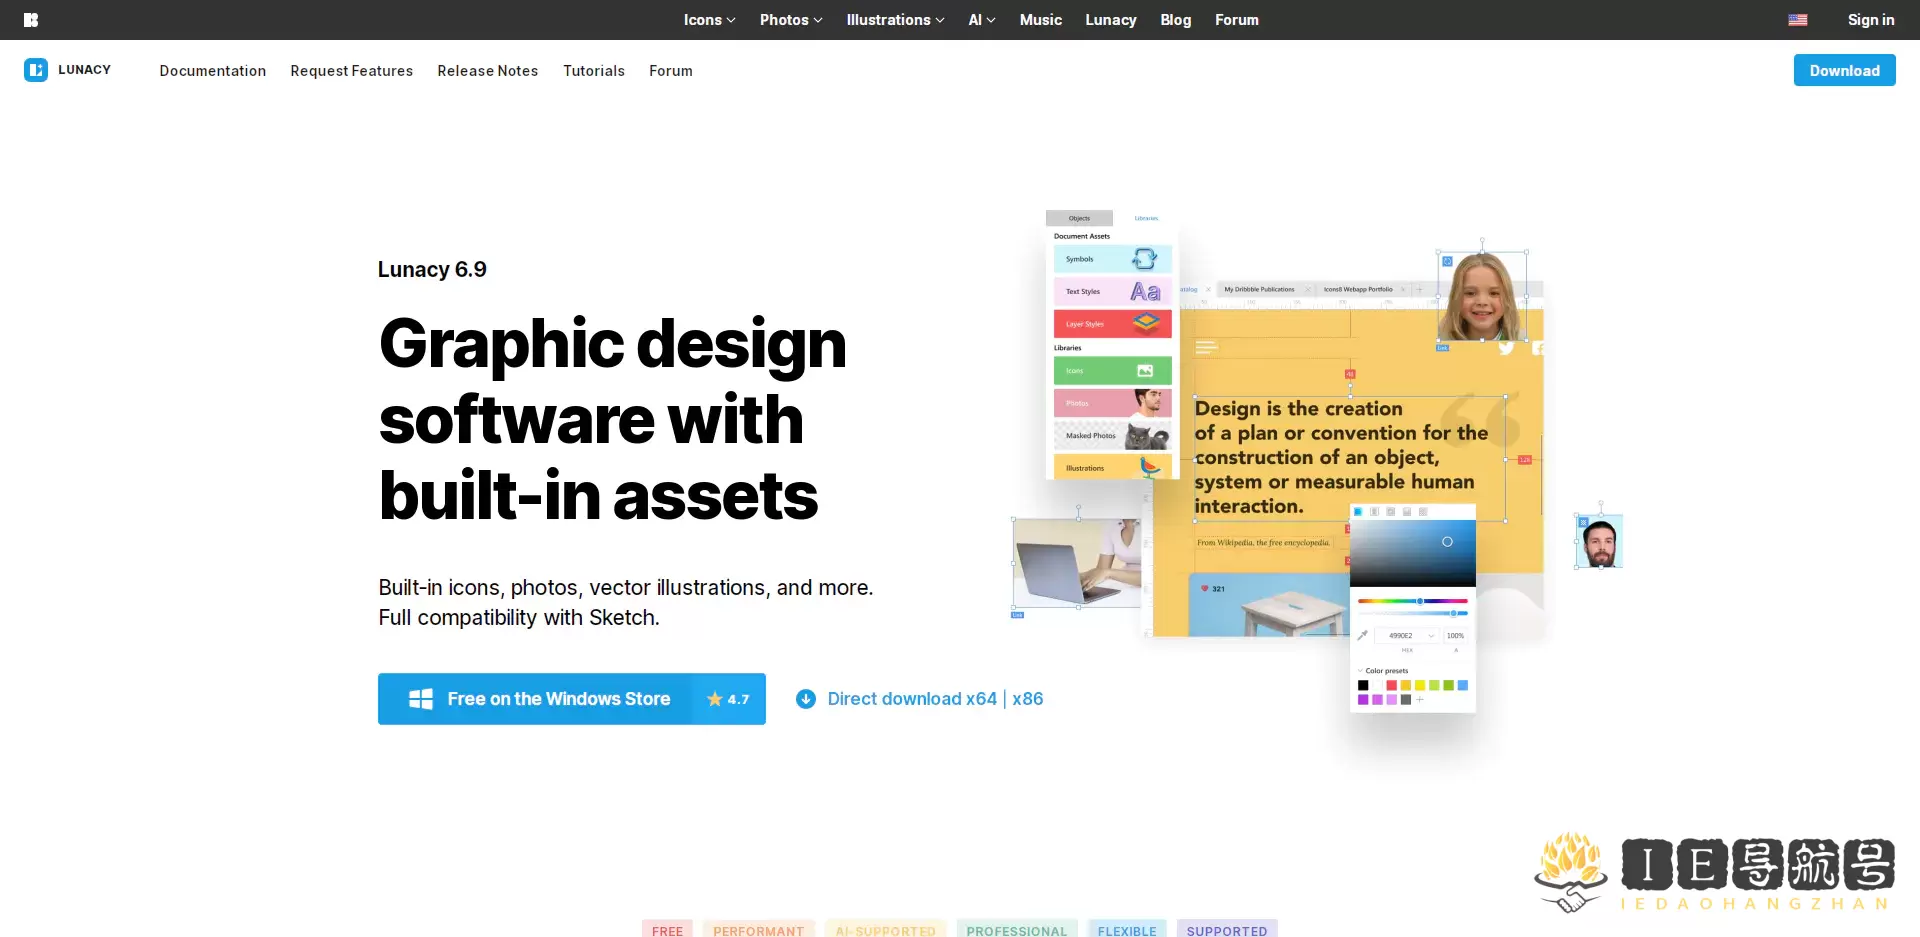Expand the Illustrations dropdown menu

pyautogui.click(x=895, y=20)
